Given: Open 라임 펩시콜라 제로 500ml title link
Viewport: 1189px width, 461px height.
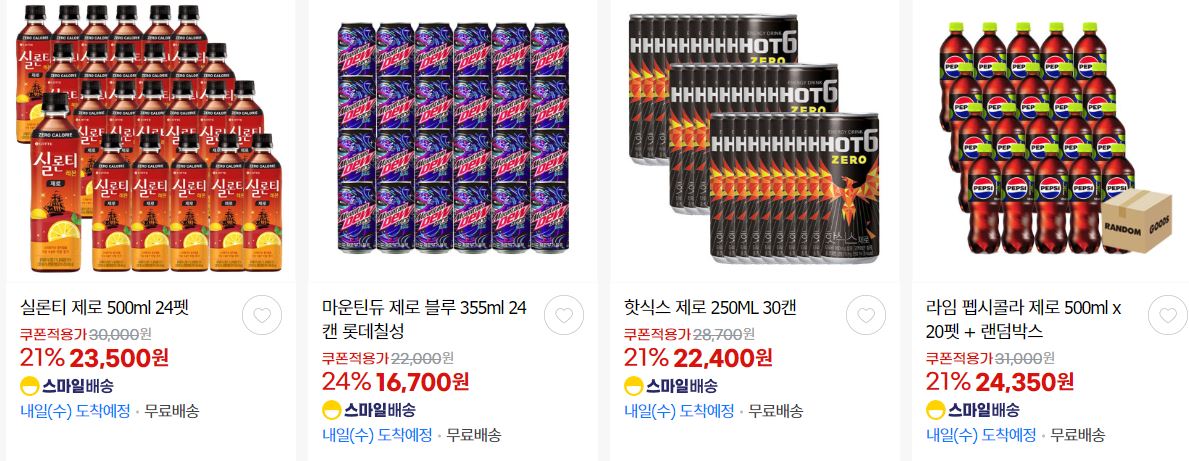Looking at the screenshot, I should 1024,320.
